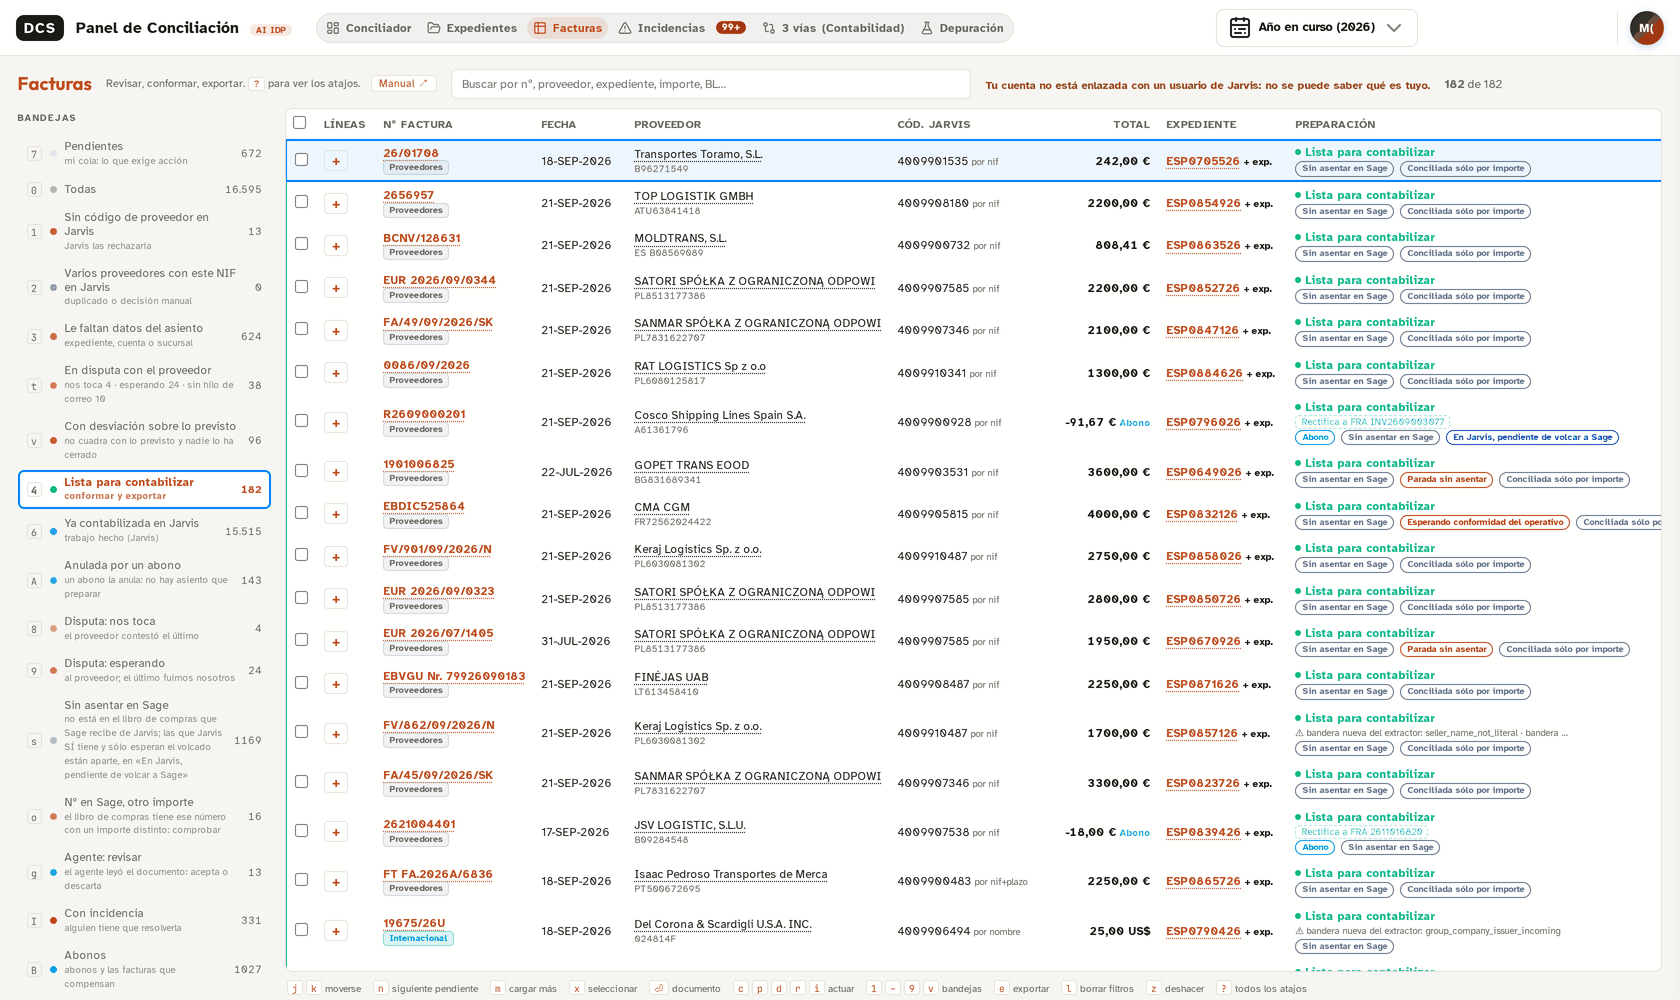This screenshot has width=1680, height=1000.
Task: Open the Incidencias tab
Action: tap(681, 28)
